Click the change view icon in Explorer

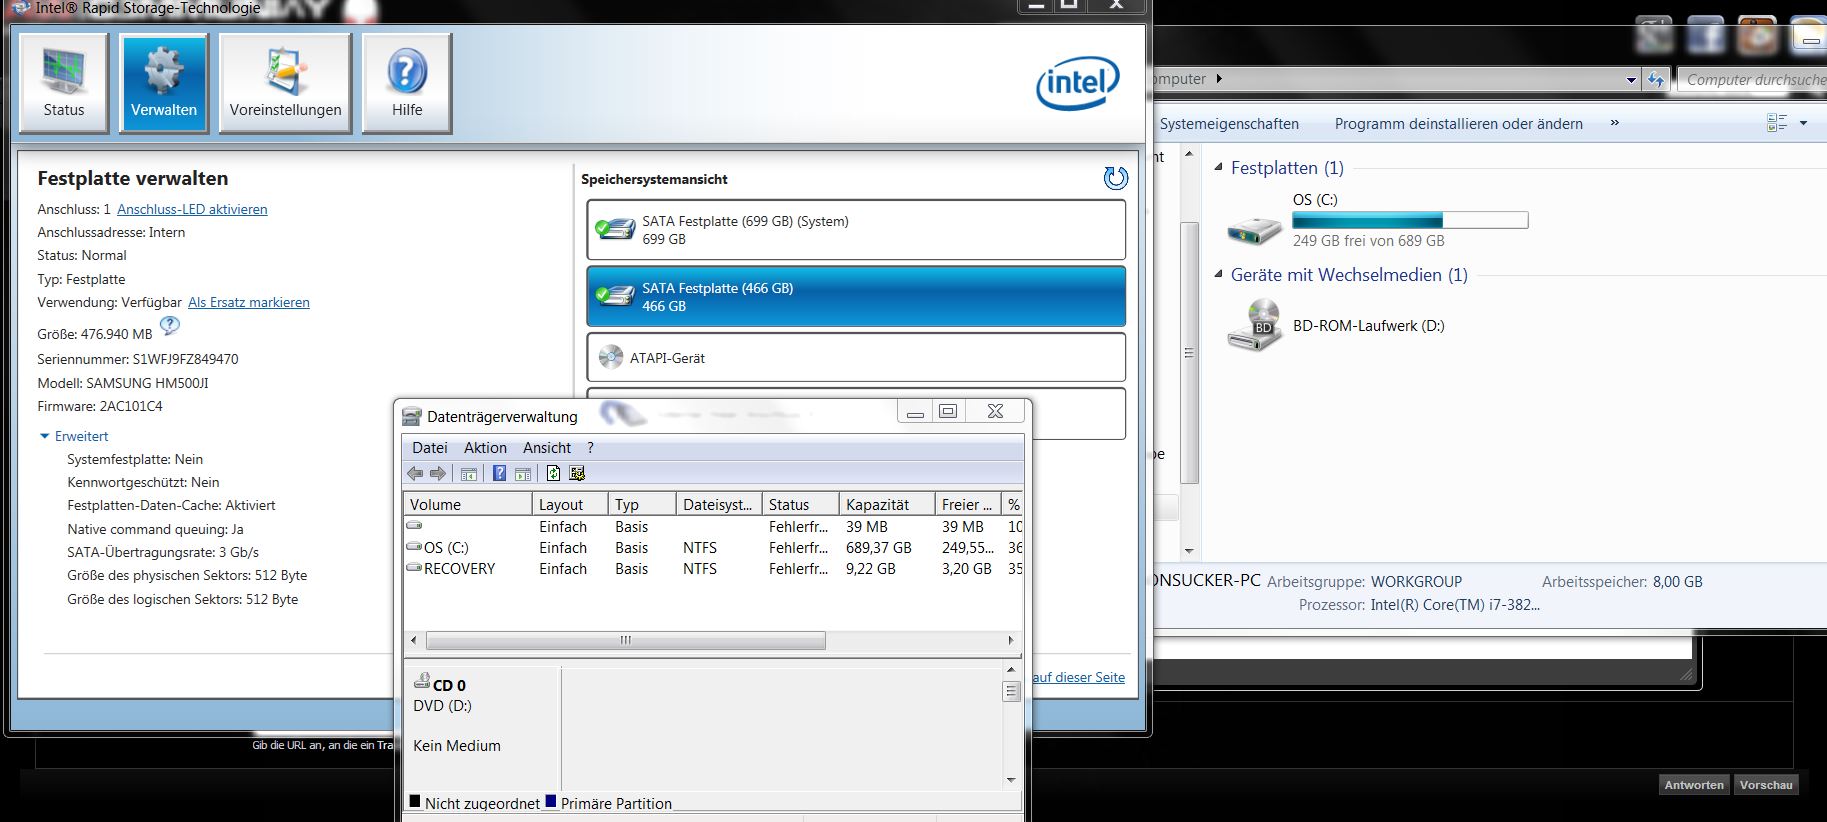point(1777,123)
